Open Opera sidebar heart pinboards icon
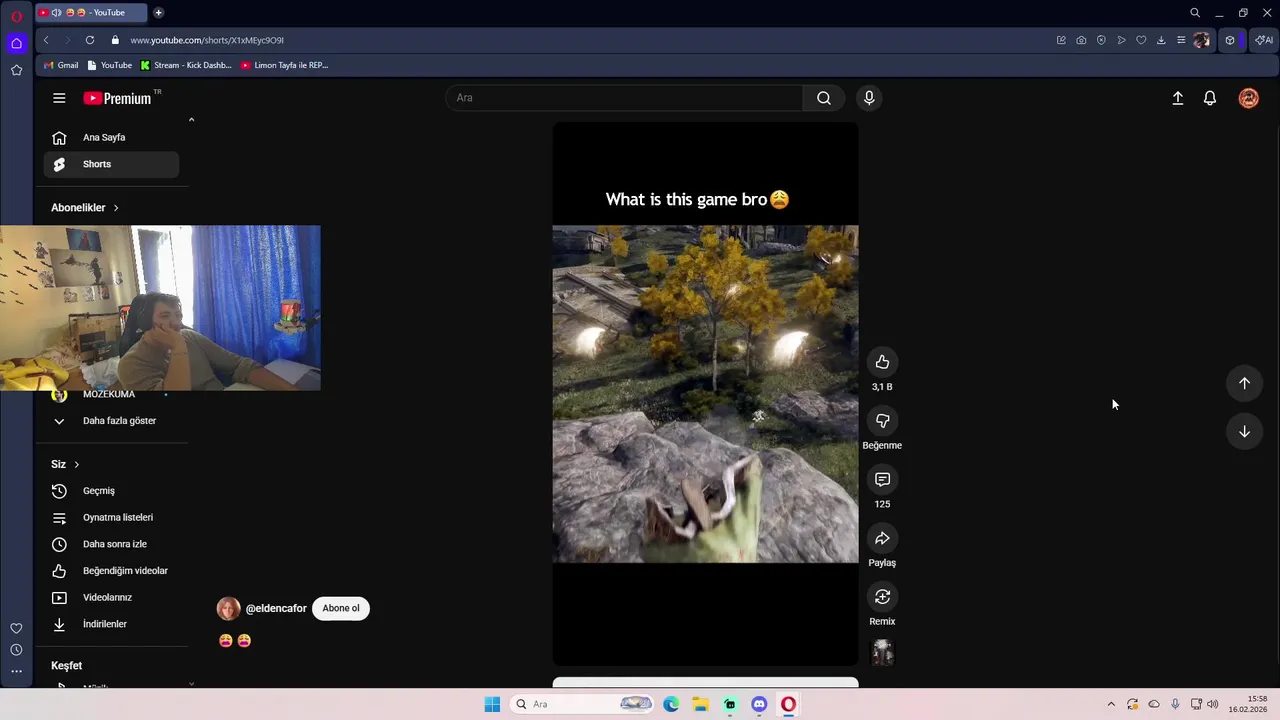This screenshot has height=720, width=1280. [x=16, y=628]
